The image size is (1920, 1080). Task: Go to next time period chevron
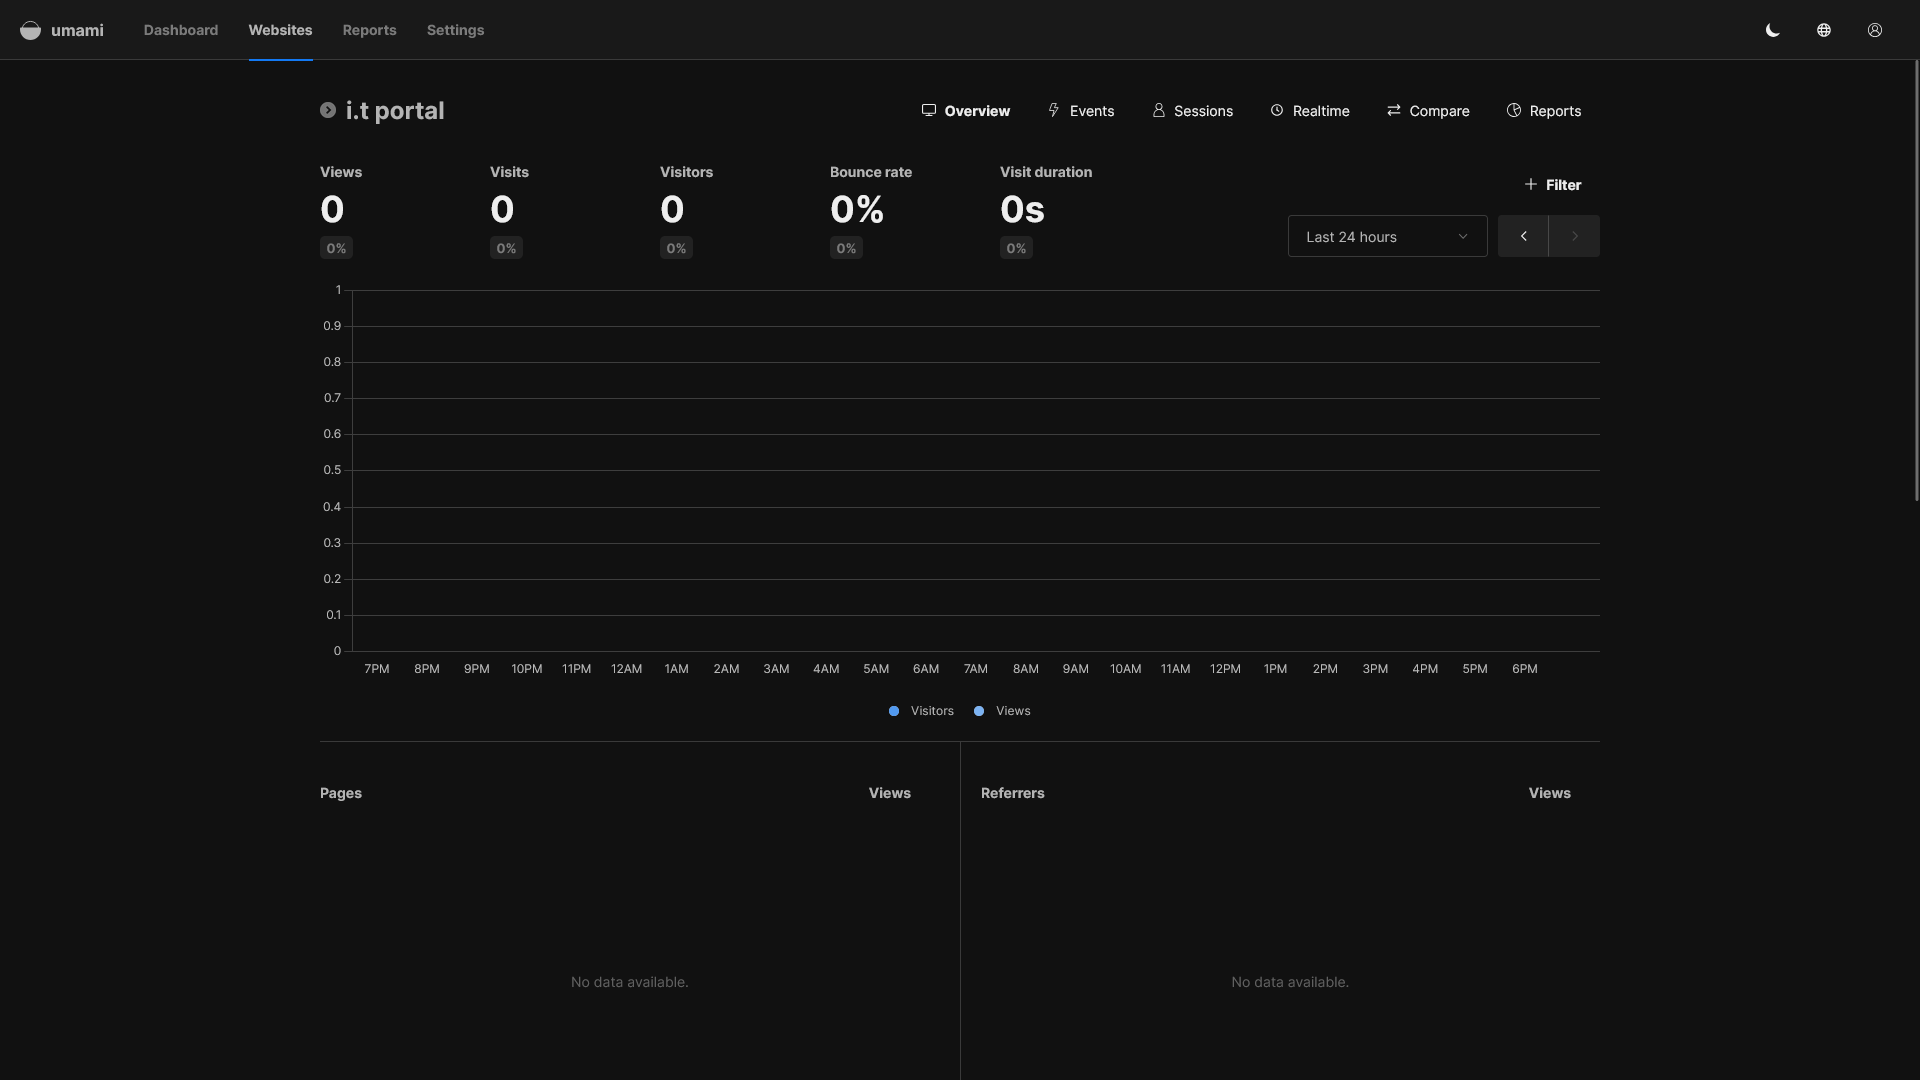pyautogui.click(x=1574, y=236)
